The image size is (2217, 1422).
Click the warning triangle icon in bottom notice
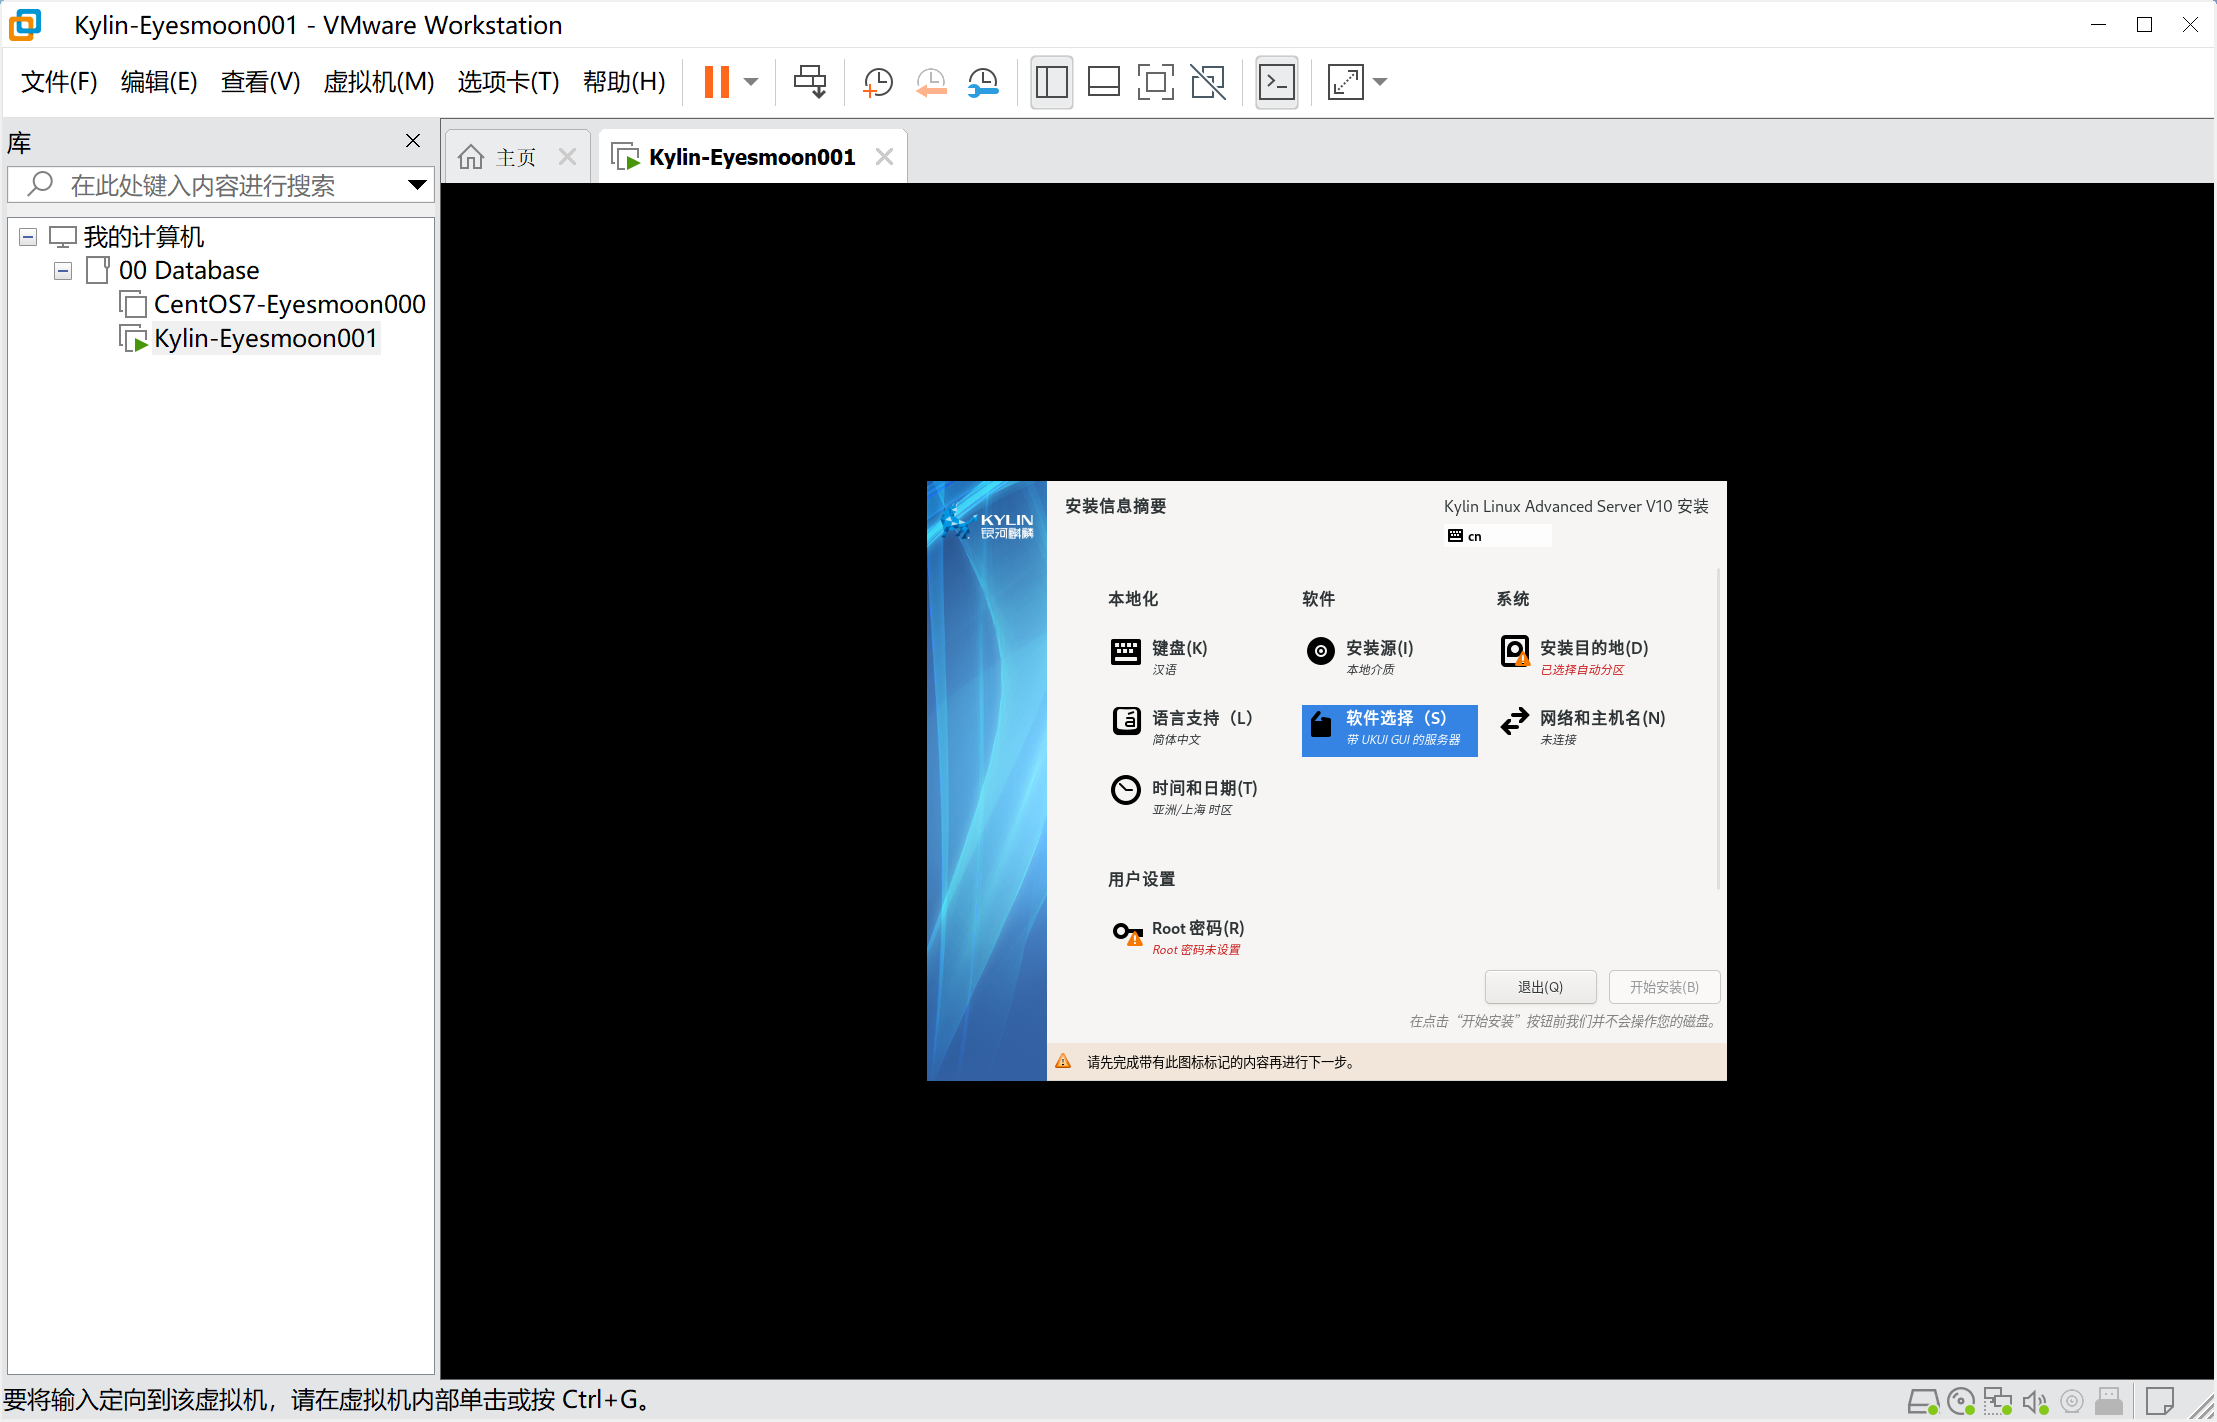pyautogui.click(x=1063, y=1061)
